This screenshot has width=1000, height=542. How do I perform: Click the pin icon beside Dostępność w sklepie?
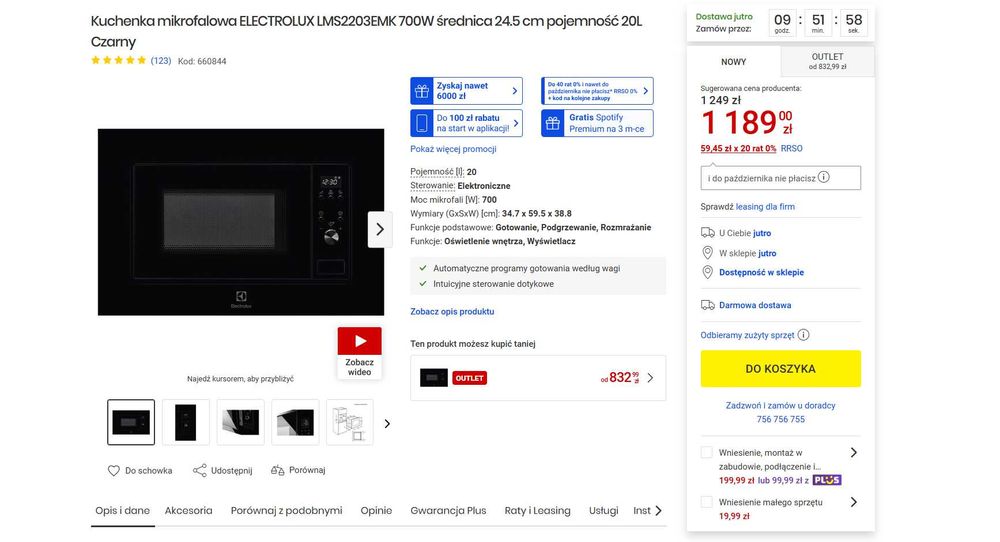(707, 272)
